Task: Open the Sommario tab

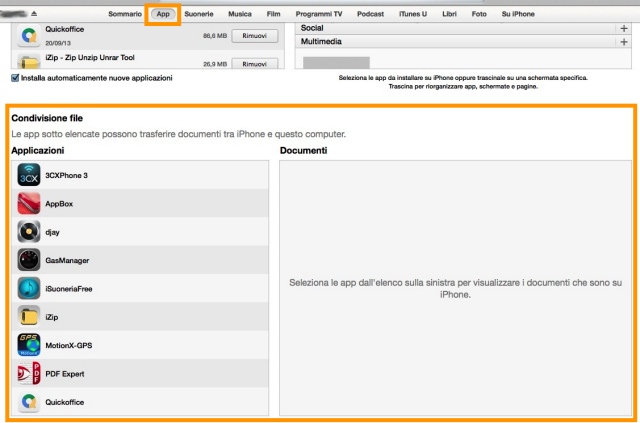Action: tap(125, 14)
